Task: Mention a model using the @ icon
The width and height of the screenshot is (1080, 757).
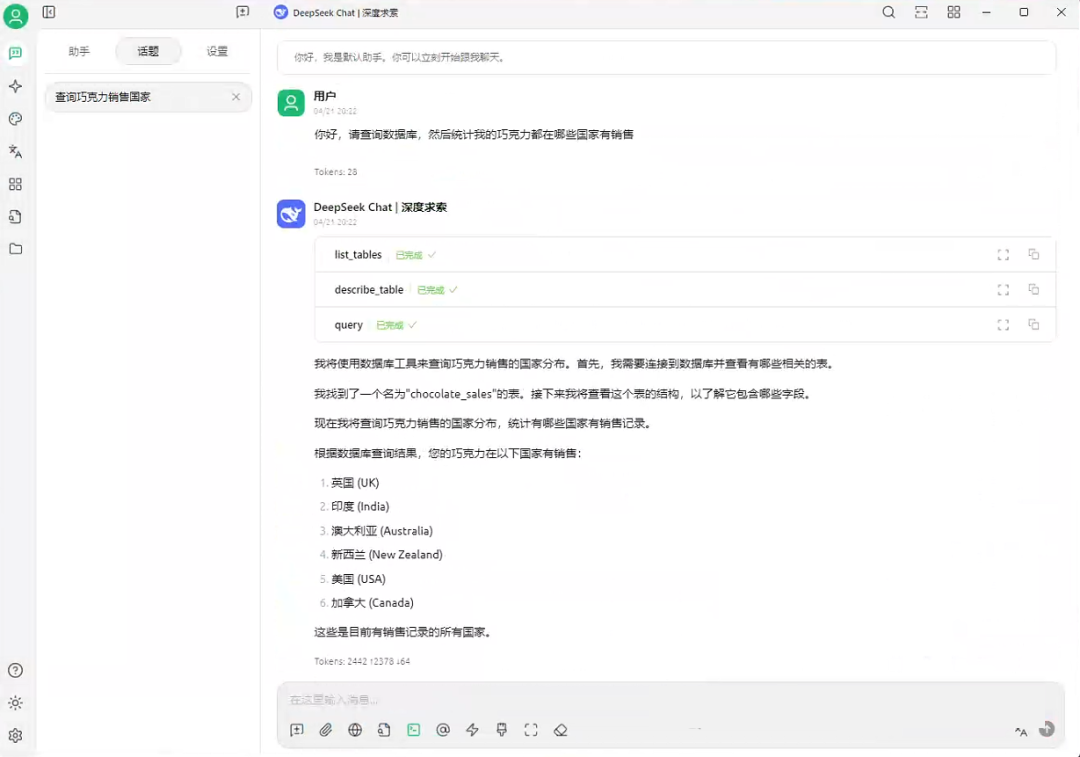Action: pyautogui.click(x=443, y=730)
